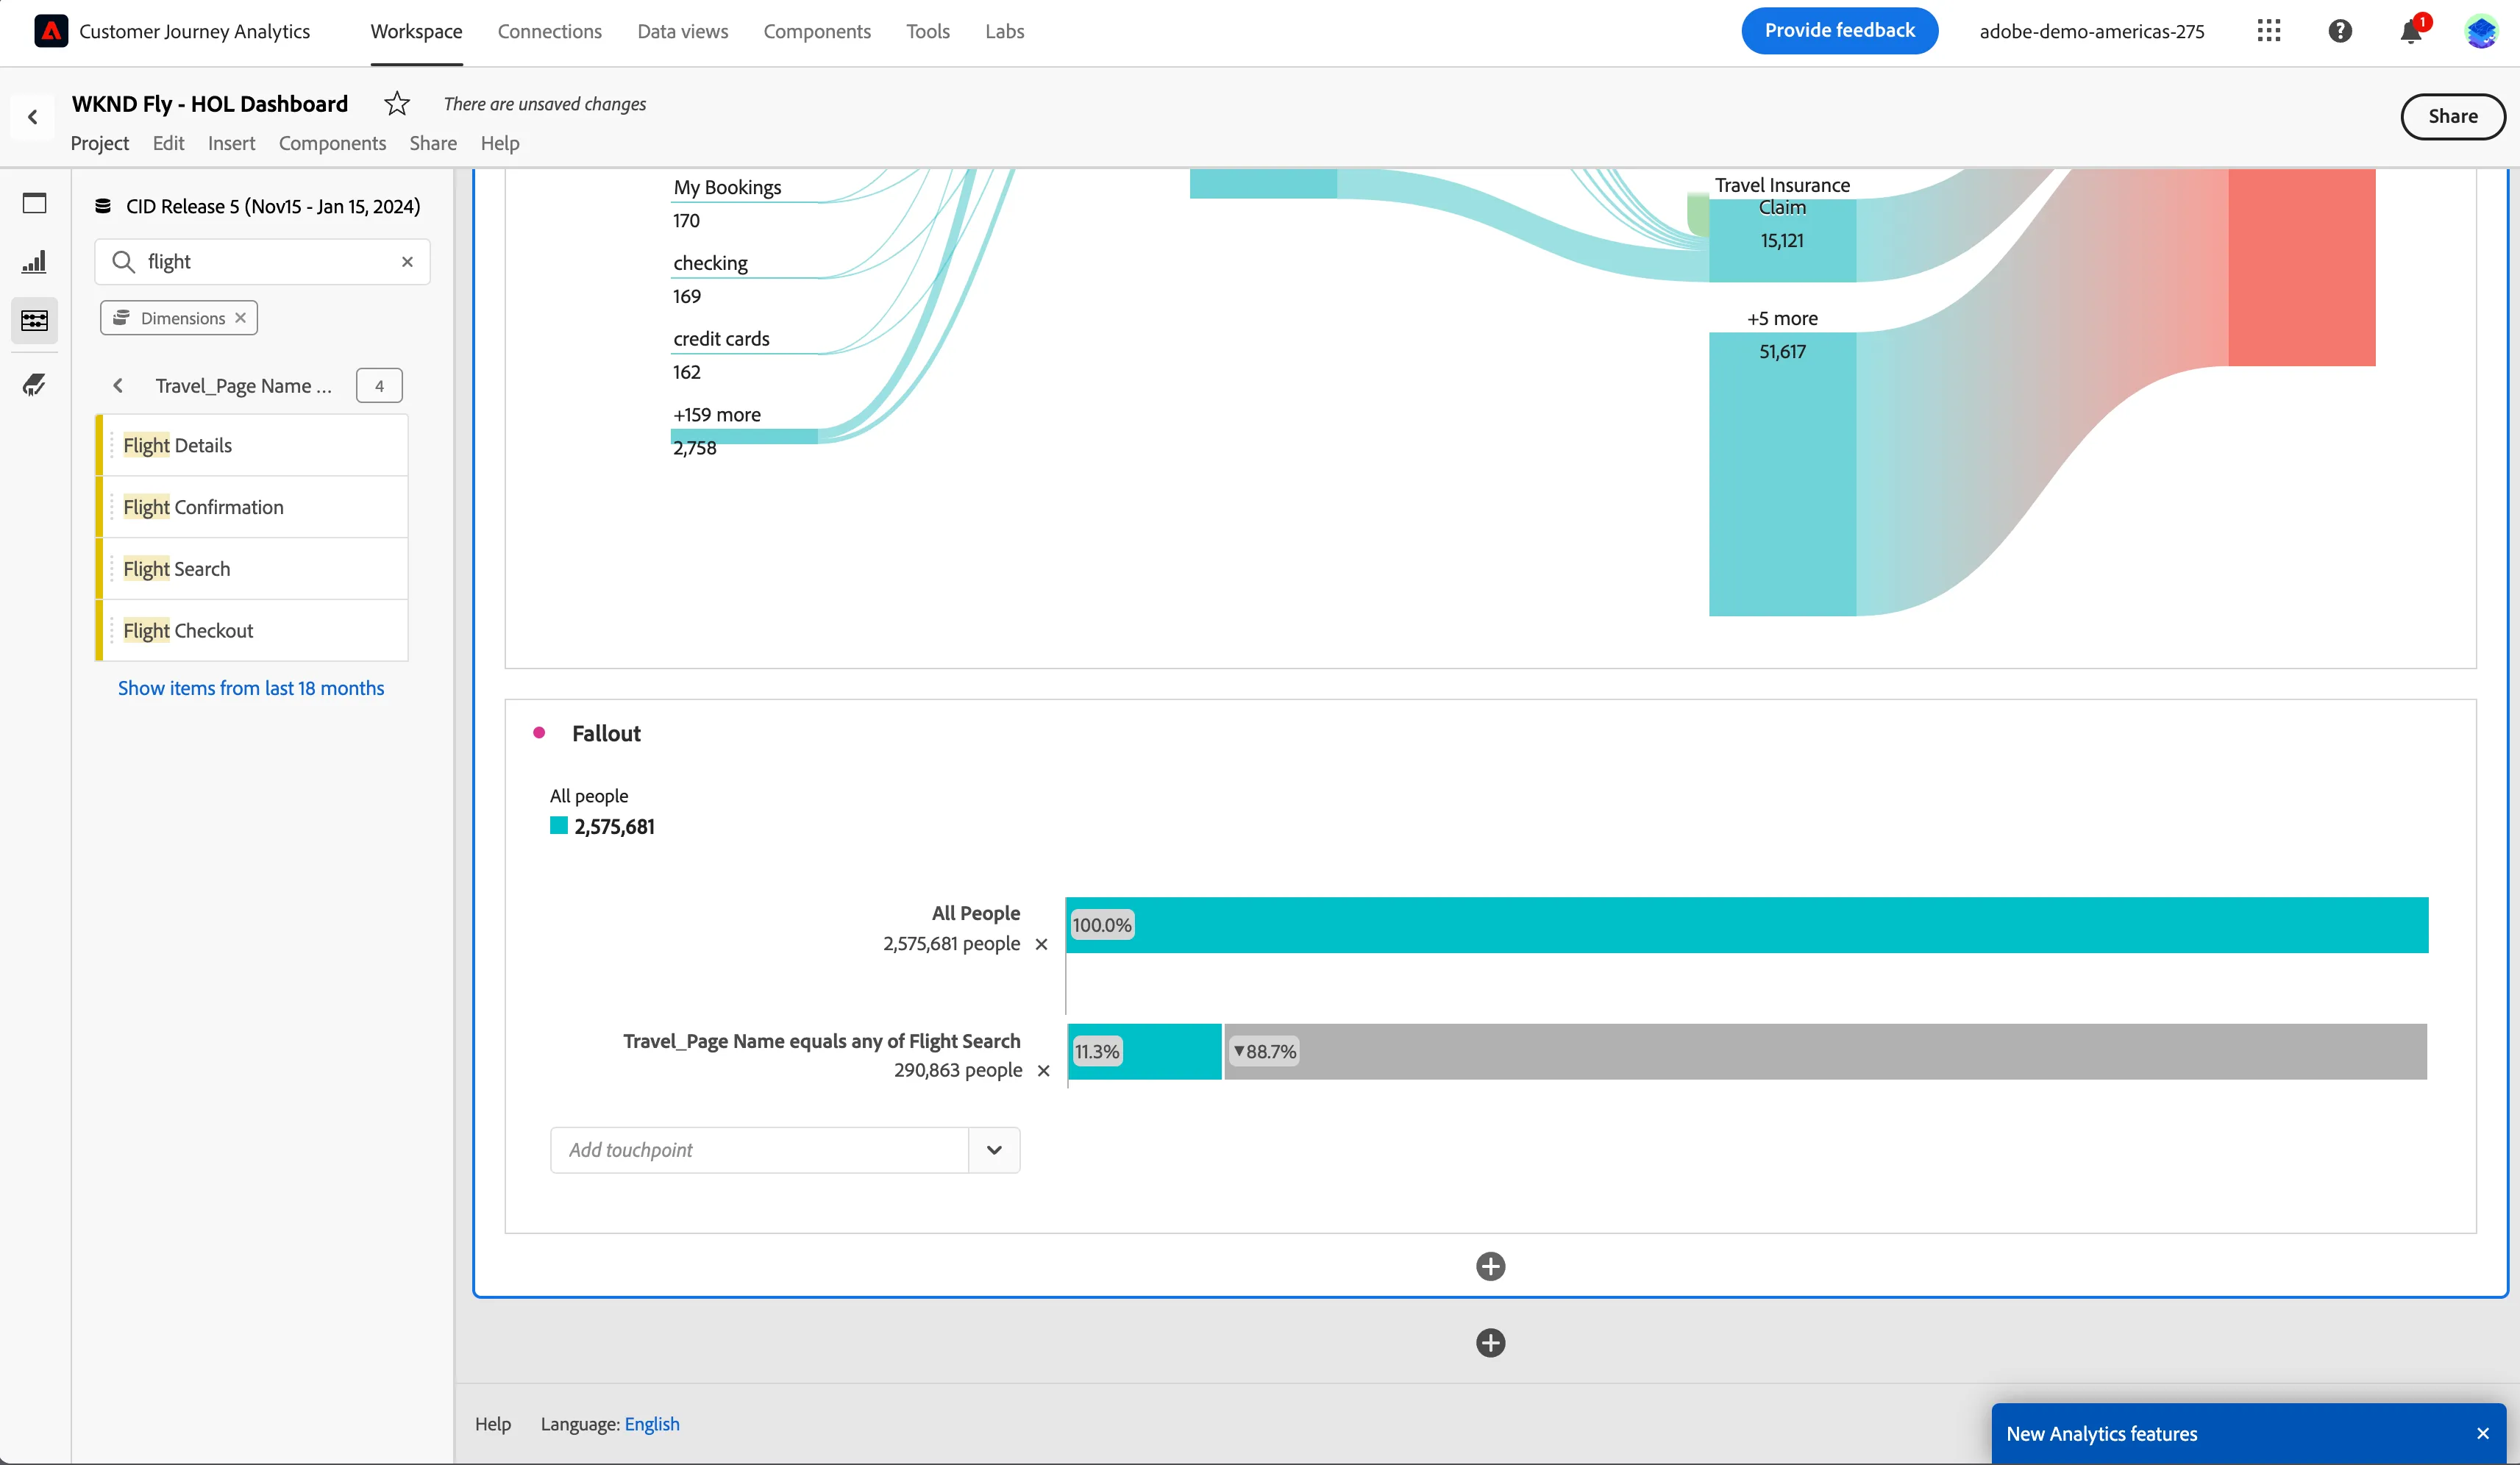Image resolution: width=2520 pixels, height=1465 pixels.
Task: Select the Flight Checkout dimension item
Action: (252, 631)
